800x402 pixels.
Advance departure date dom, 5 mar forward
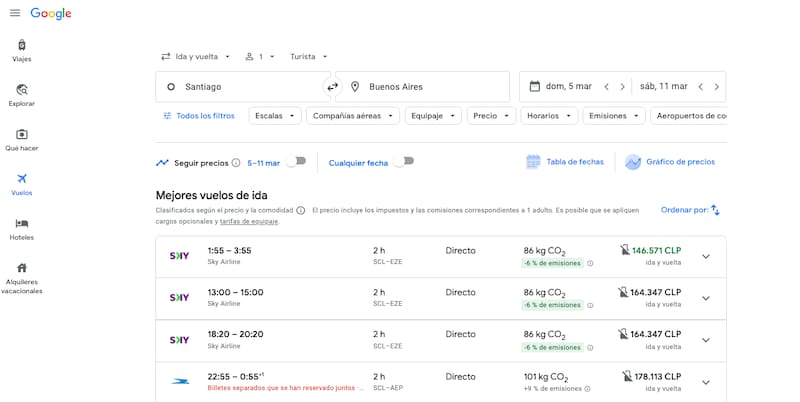pyautogui.click(x=623, y=87)
